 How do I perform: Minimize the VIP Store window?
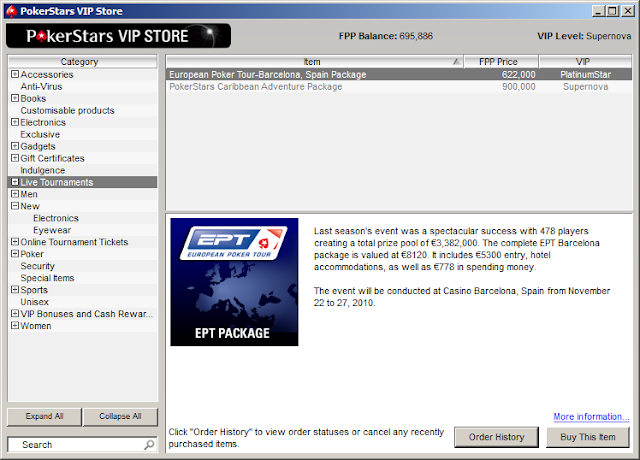(598, 11)
